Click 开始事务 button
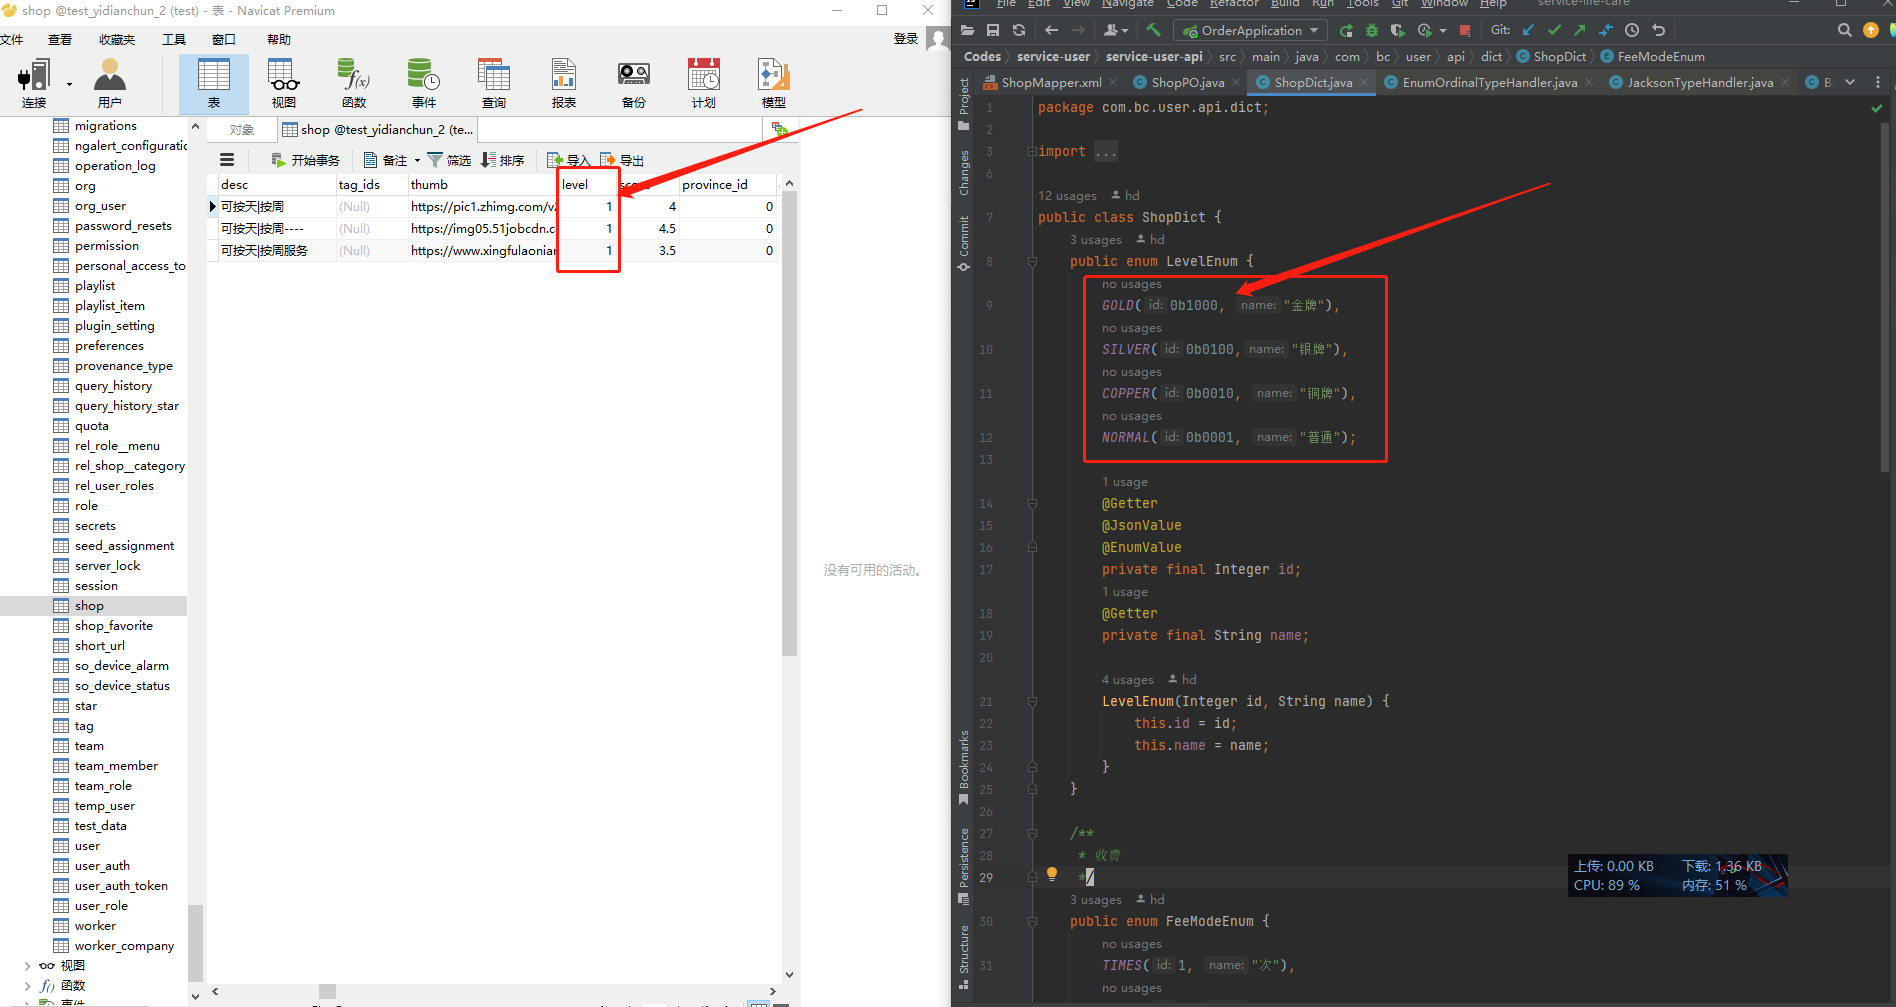Viewport: 1896px width, 1007px height. [305, 160]
